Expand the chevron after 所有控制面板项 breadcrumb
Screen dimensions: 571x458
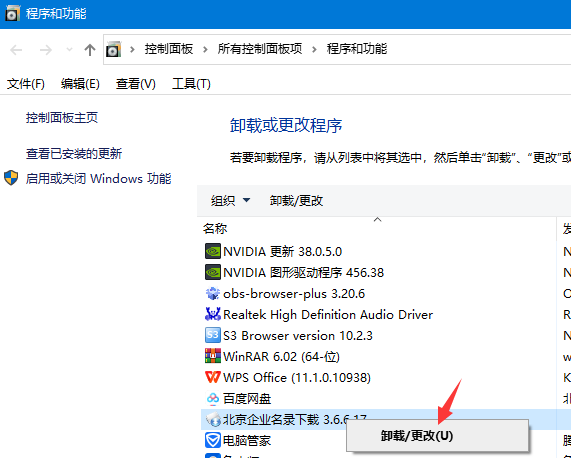pos(314,49)
